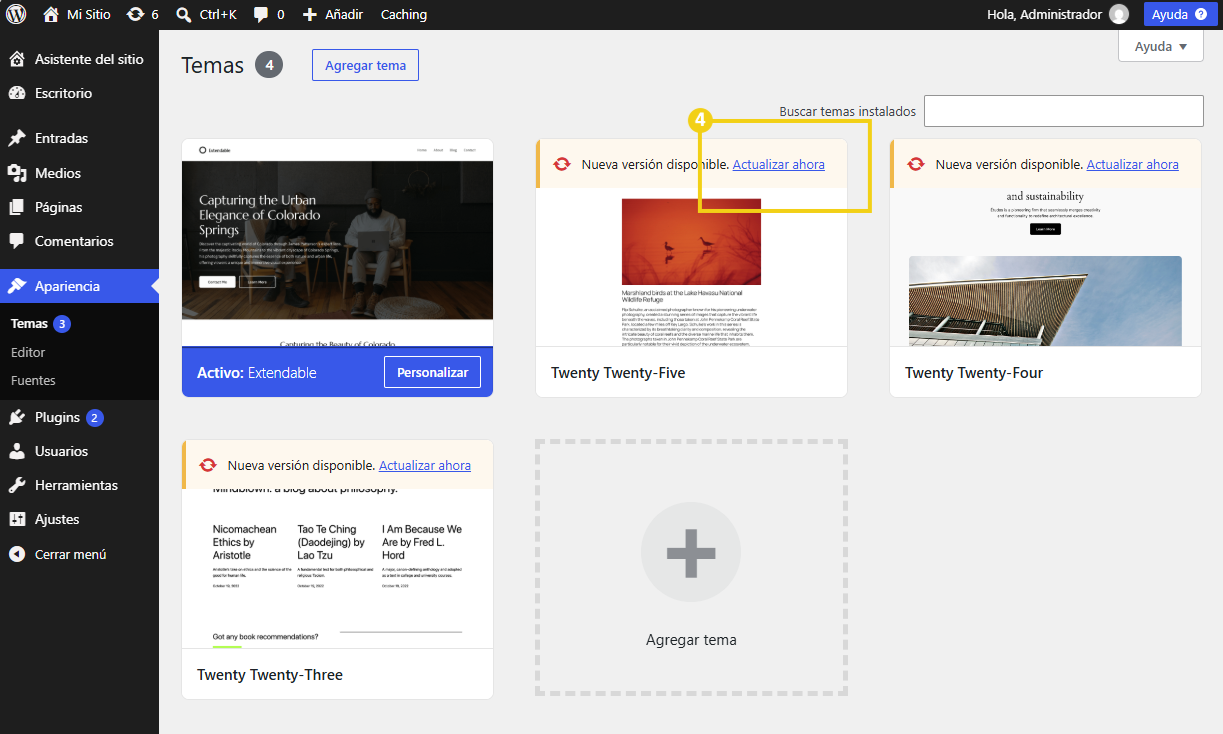Image resolution: width=1223 pixels, height=734 pixels.
Task: Open the Editor submenu item
Action: click(28, 352)
